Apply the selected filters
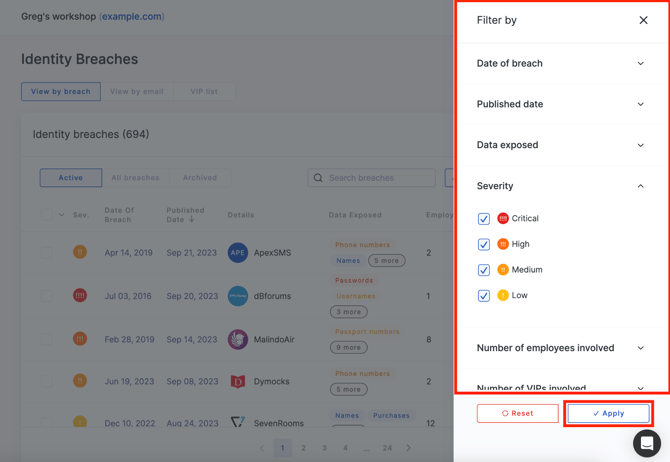Screen dimensions: 670x462 (x=608, y=413)
